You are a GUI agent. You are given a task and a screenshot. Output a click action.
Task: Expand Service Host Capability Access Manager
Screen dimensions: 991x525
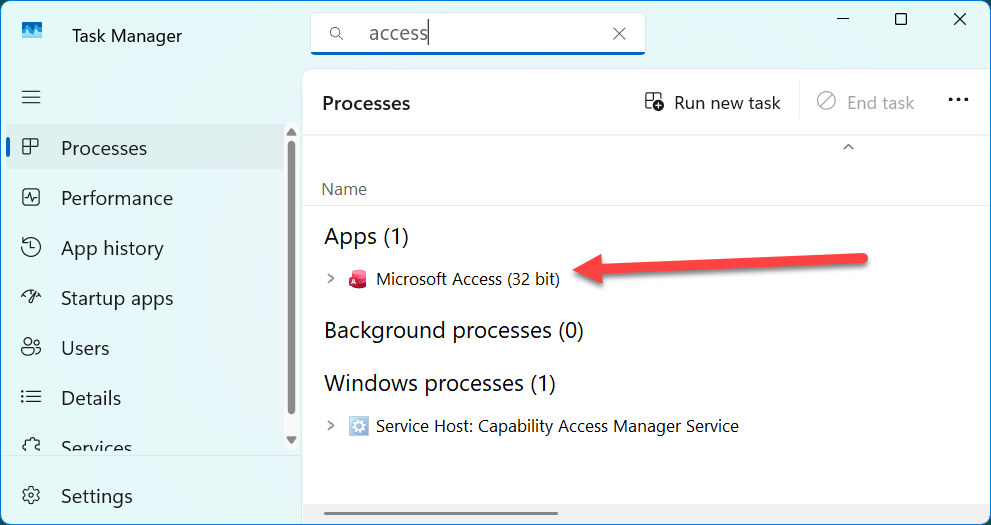coord(330,426)
